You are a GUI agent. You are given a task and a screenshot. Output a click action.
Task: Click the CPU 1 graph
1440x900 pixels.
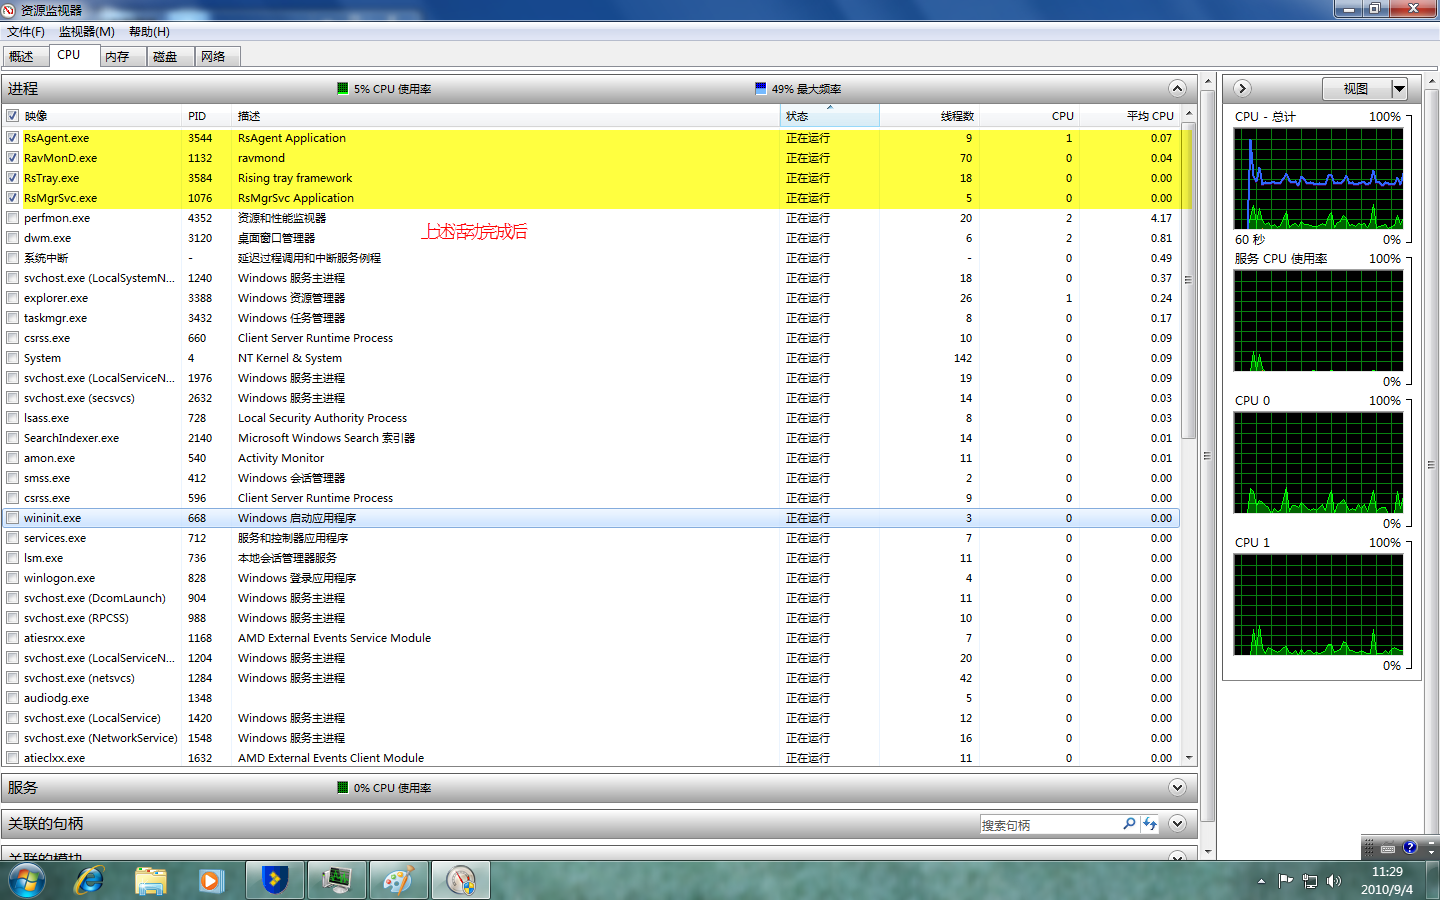pyautogui.click(x=1318, y=605)
